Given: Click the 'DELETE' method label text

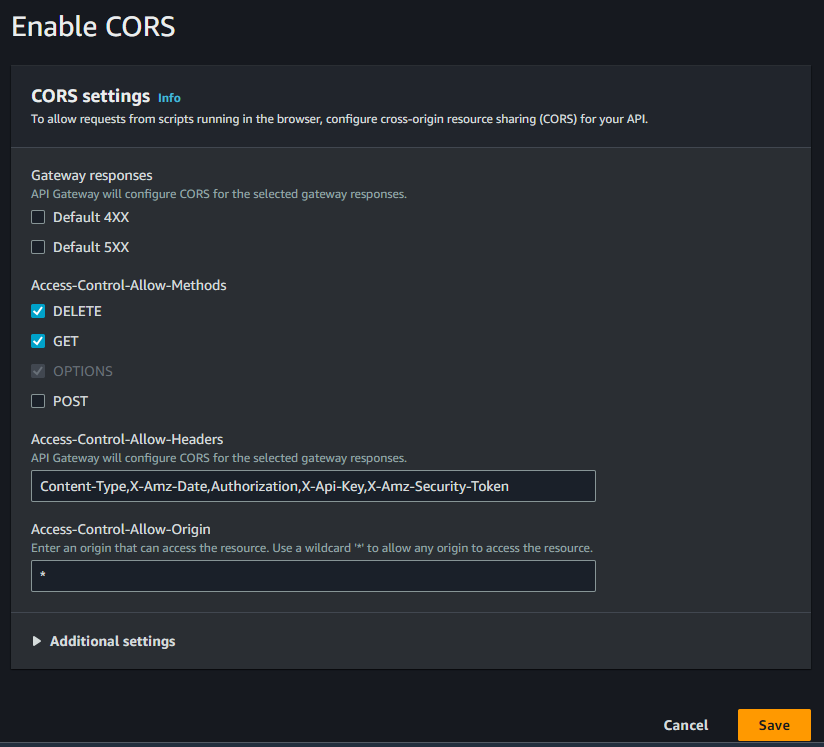Looking at the screenshot, I should (x=77, y=311).
